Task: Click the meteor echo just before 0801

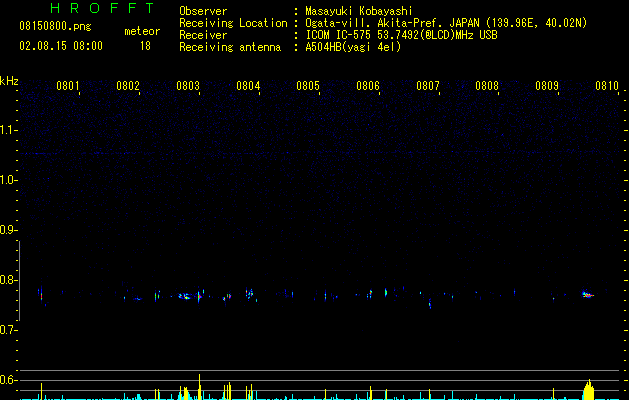Action: (41, 294)
